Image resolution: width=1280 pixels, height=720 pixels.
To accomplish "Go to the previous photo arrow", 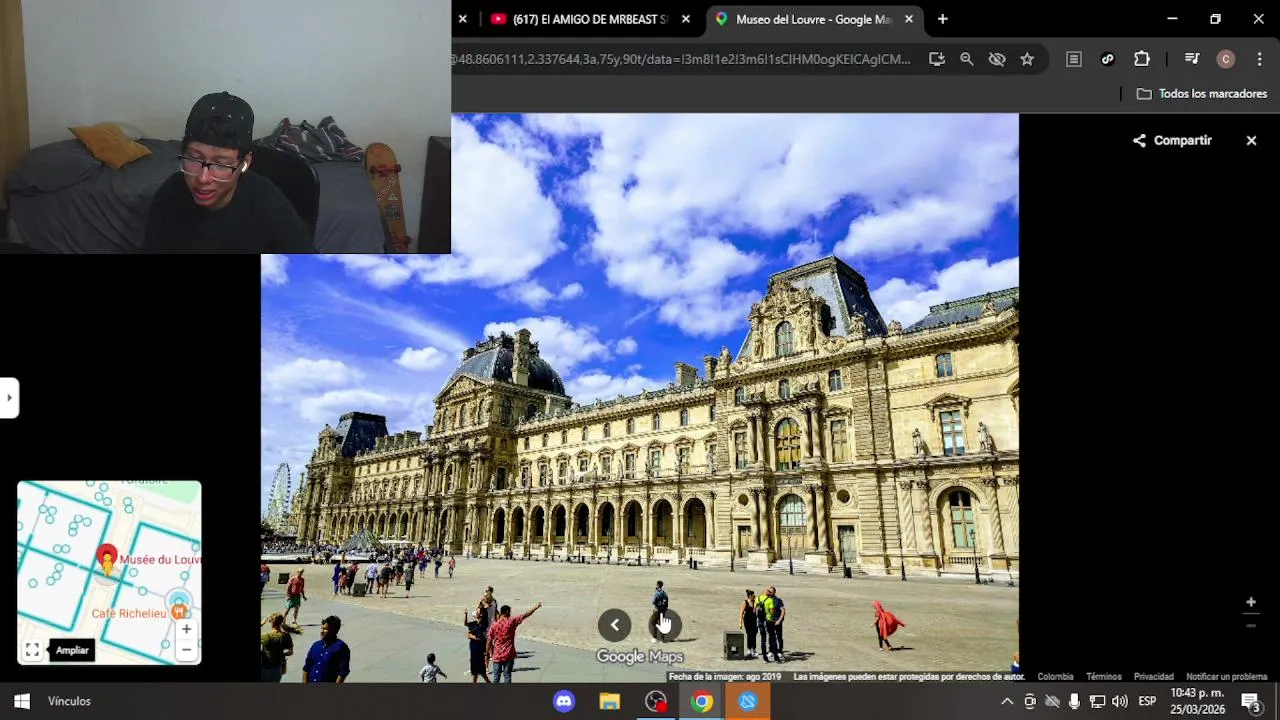I will pyautogui.click(x=615, y=625).
